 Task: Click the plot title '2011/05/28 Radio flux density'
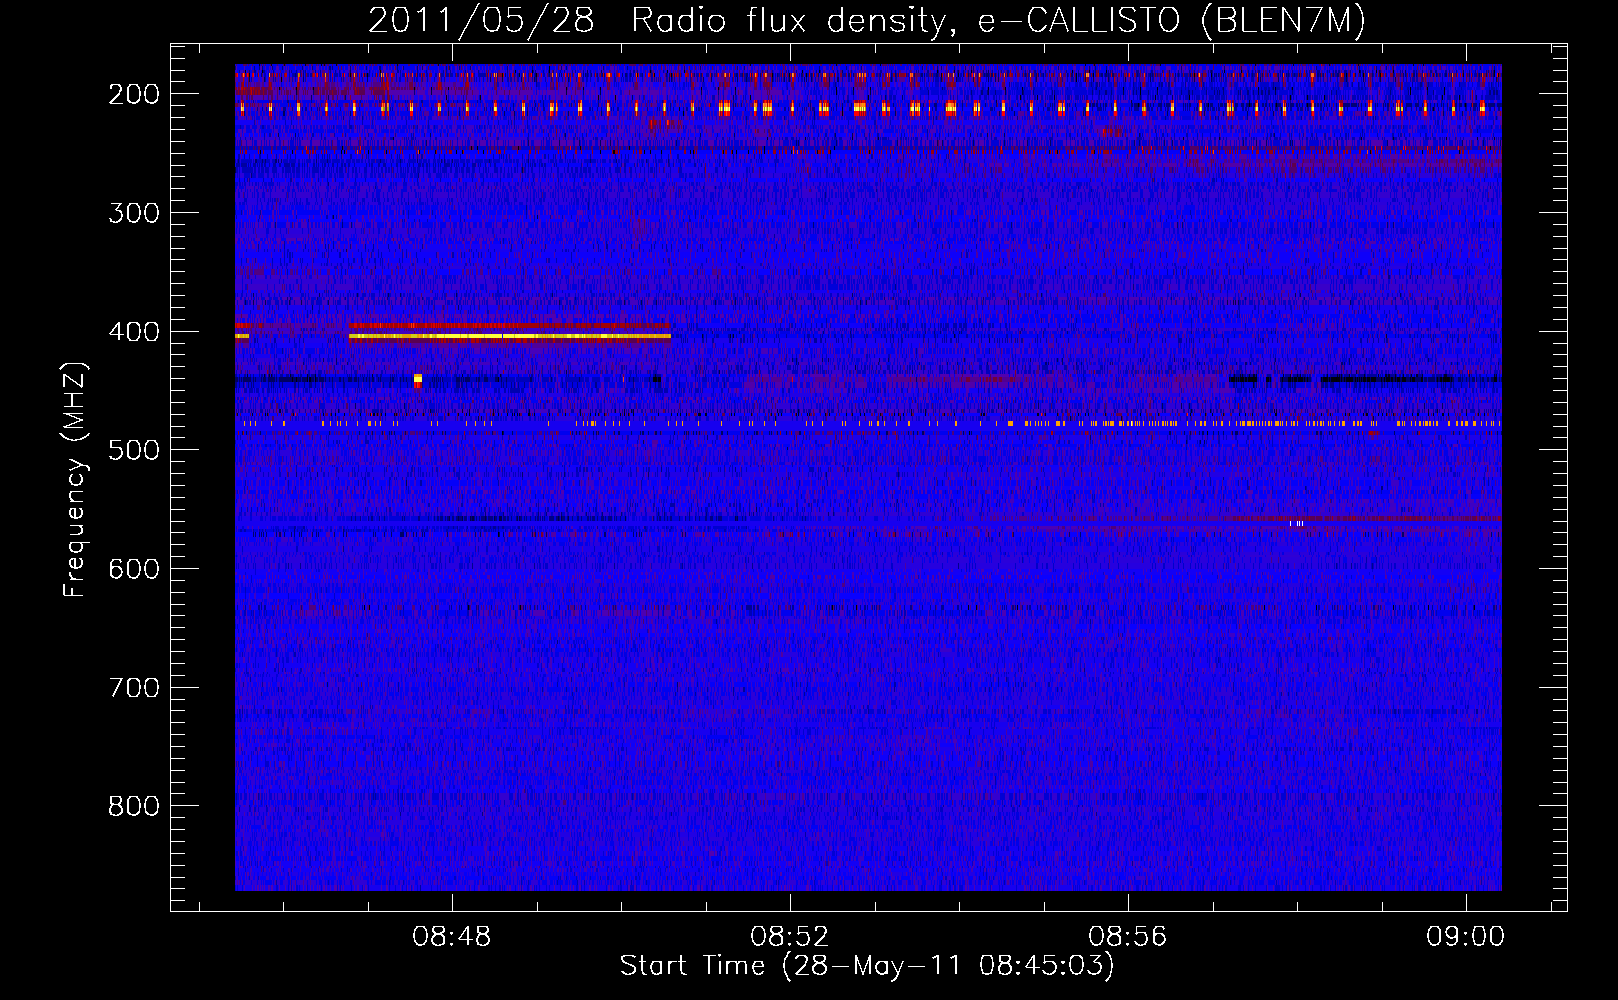[867, 20]
